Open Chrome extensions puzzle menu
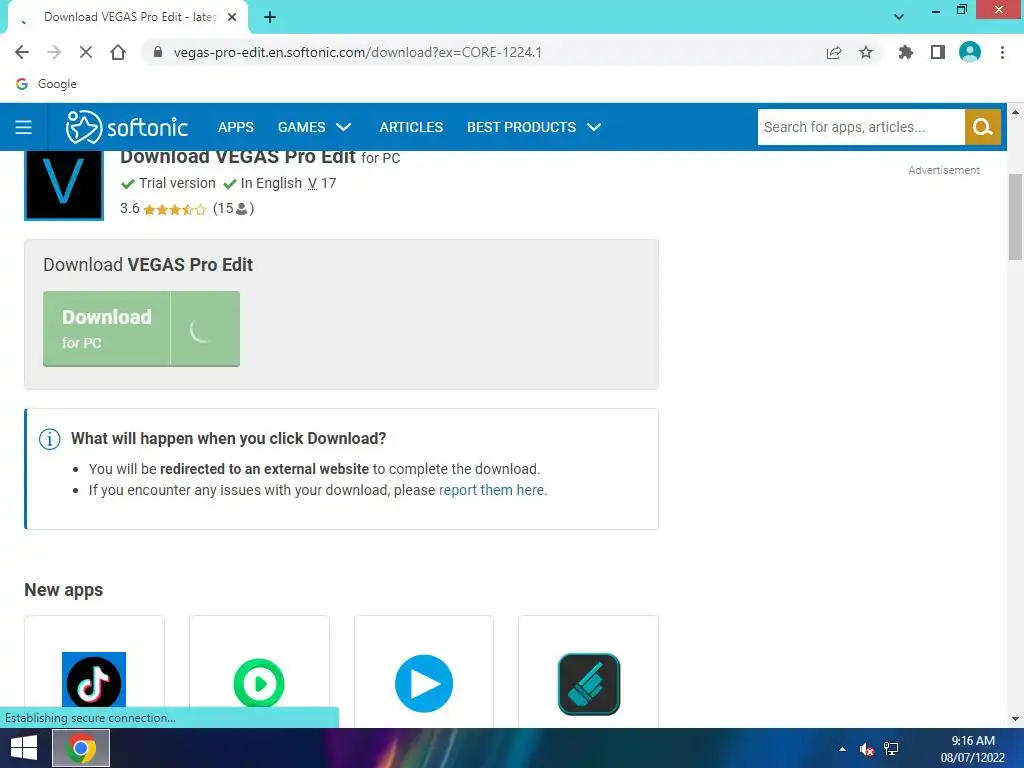 click(906, 52)
